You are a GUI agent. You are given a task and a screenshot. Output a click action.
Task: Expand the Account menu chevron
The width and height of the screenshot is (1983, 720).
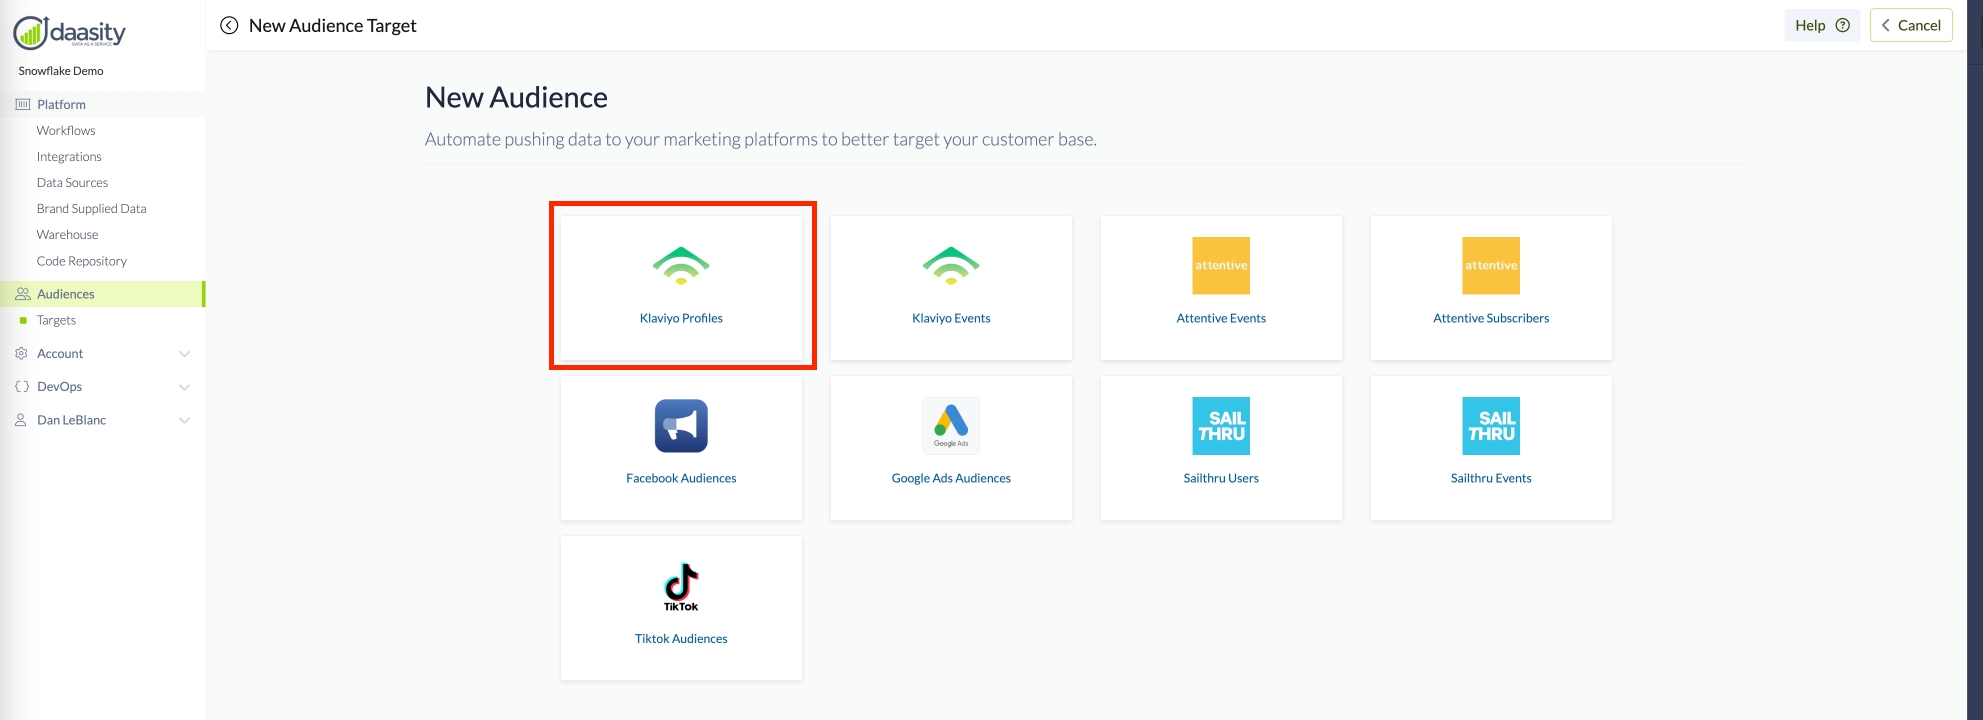click(x=184, y=354)
